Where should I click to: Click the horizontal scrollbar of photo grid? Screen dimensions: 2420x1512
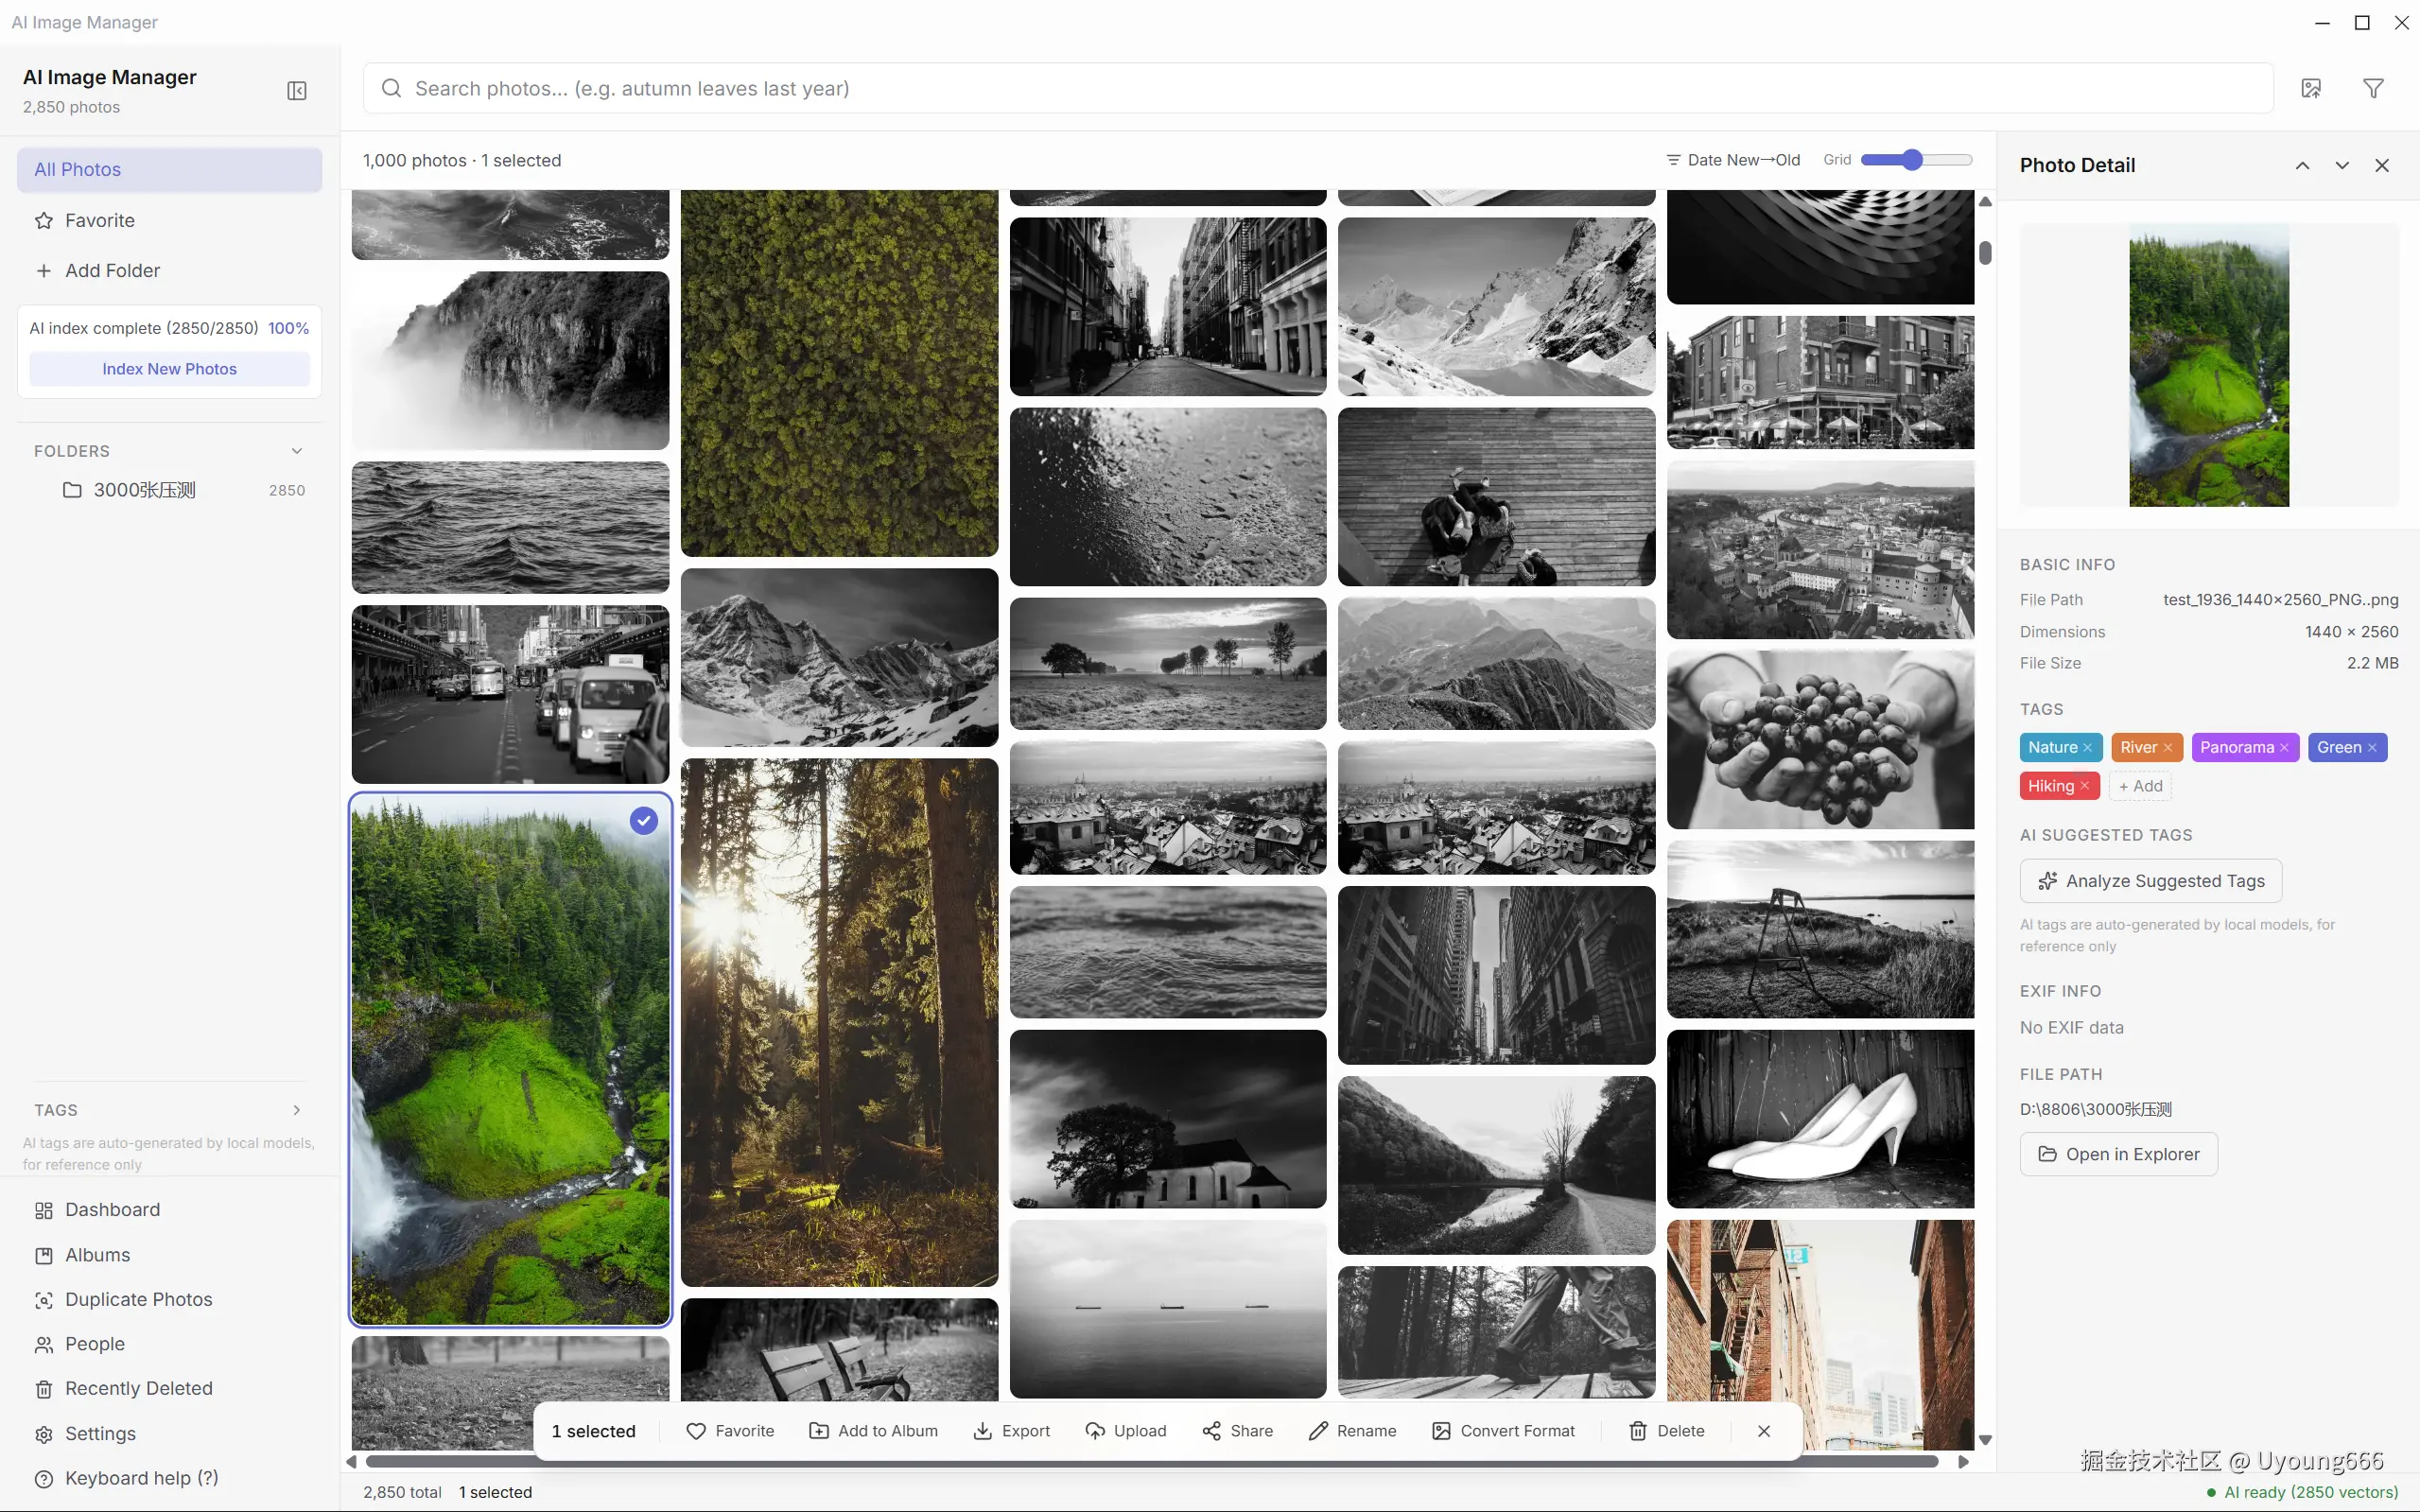[1152, 1461]
